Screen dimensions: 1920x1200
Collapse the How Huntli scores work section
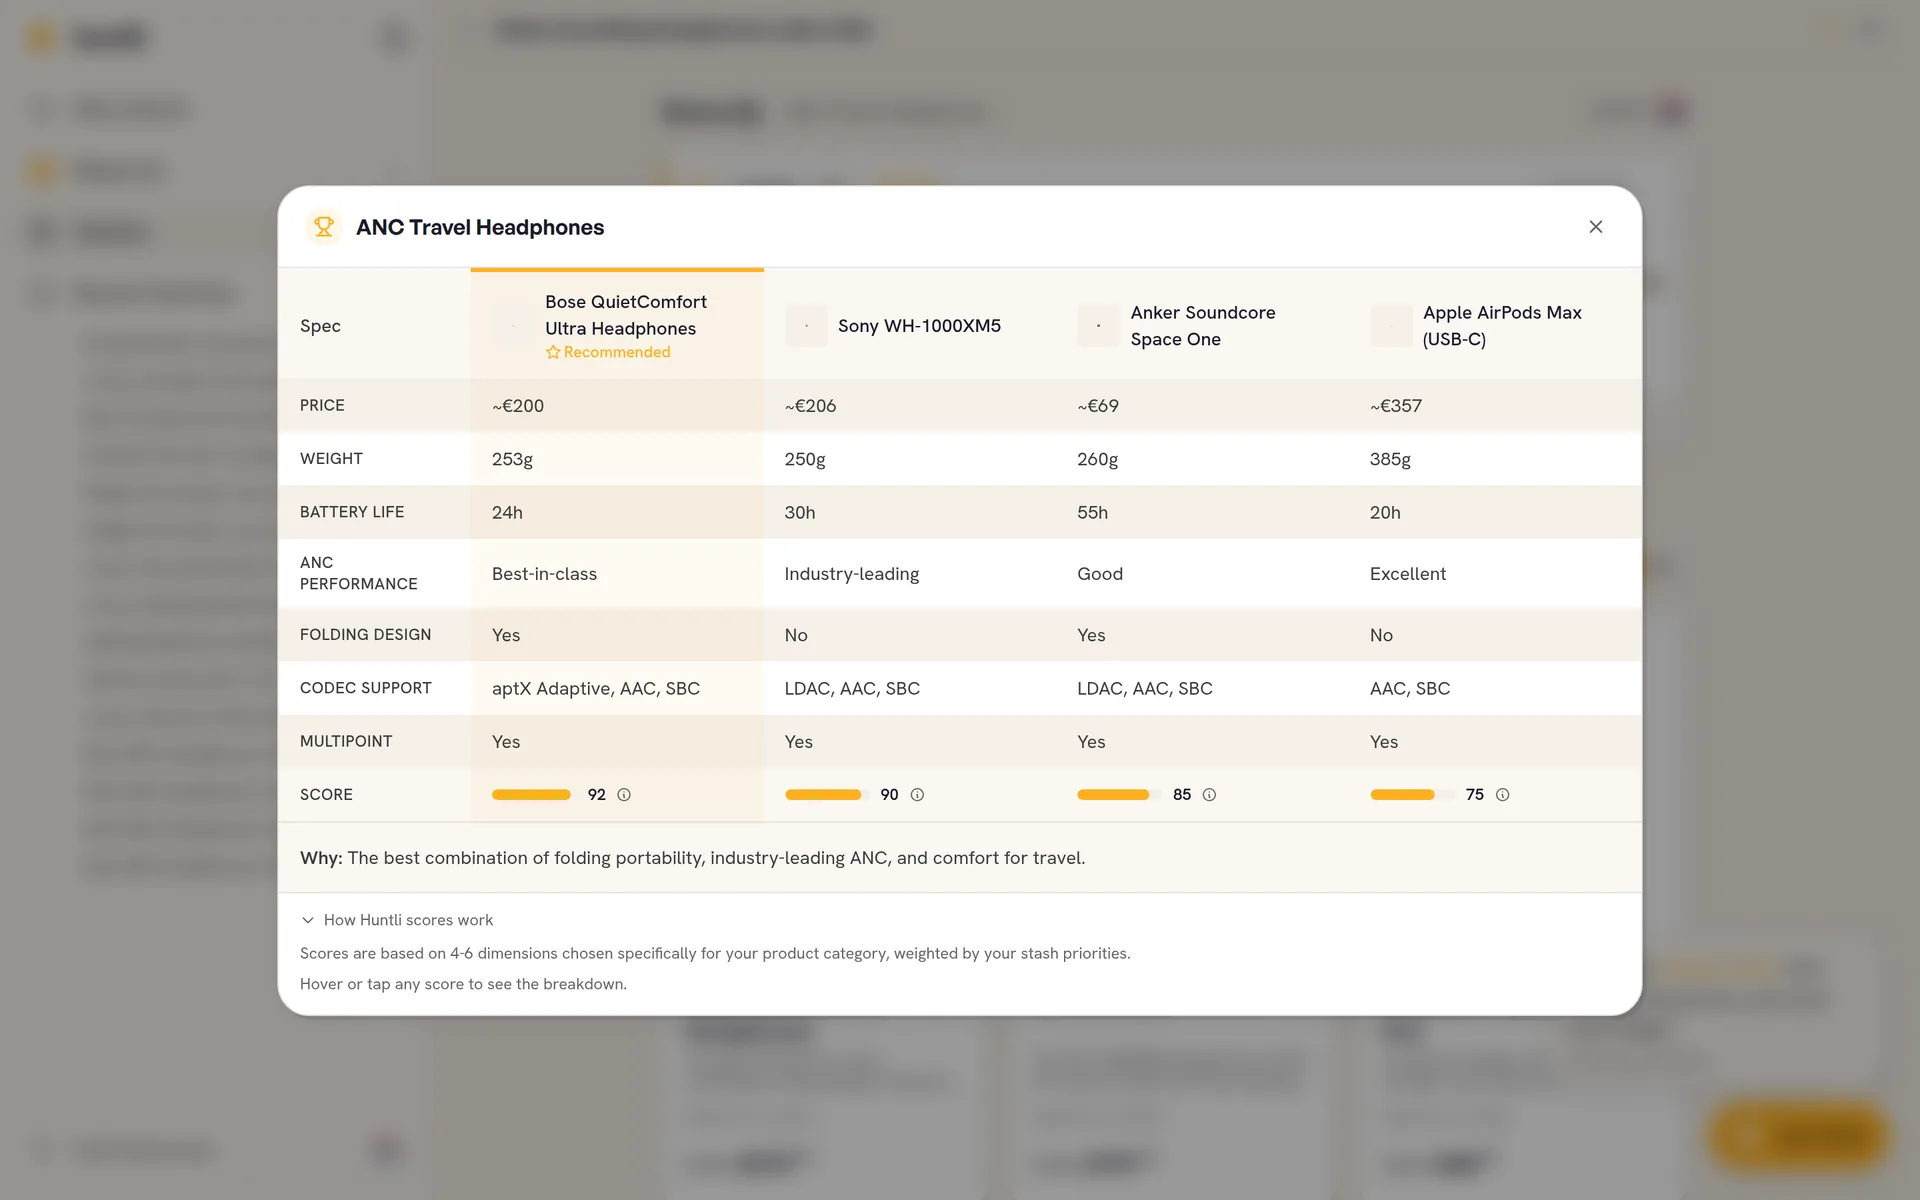tap(397, 920)
